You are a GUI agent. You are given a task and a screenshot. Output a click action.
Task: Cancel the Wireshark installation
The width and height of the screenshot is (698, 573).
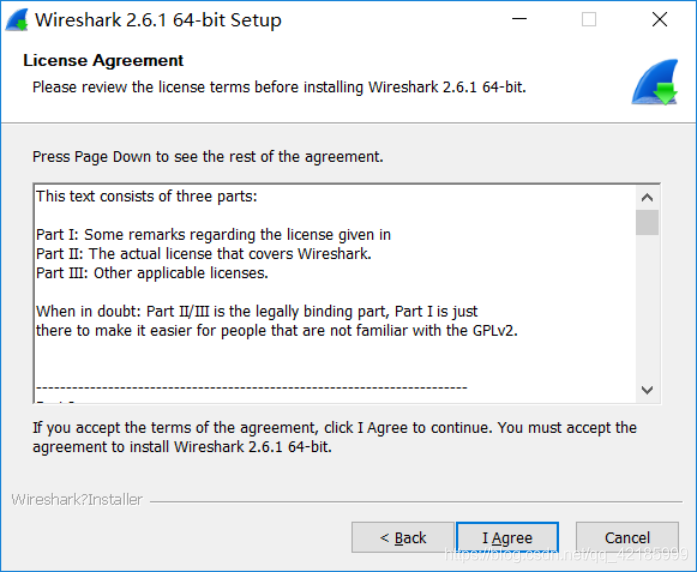(x=627, y=538)
